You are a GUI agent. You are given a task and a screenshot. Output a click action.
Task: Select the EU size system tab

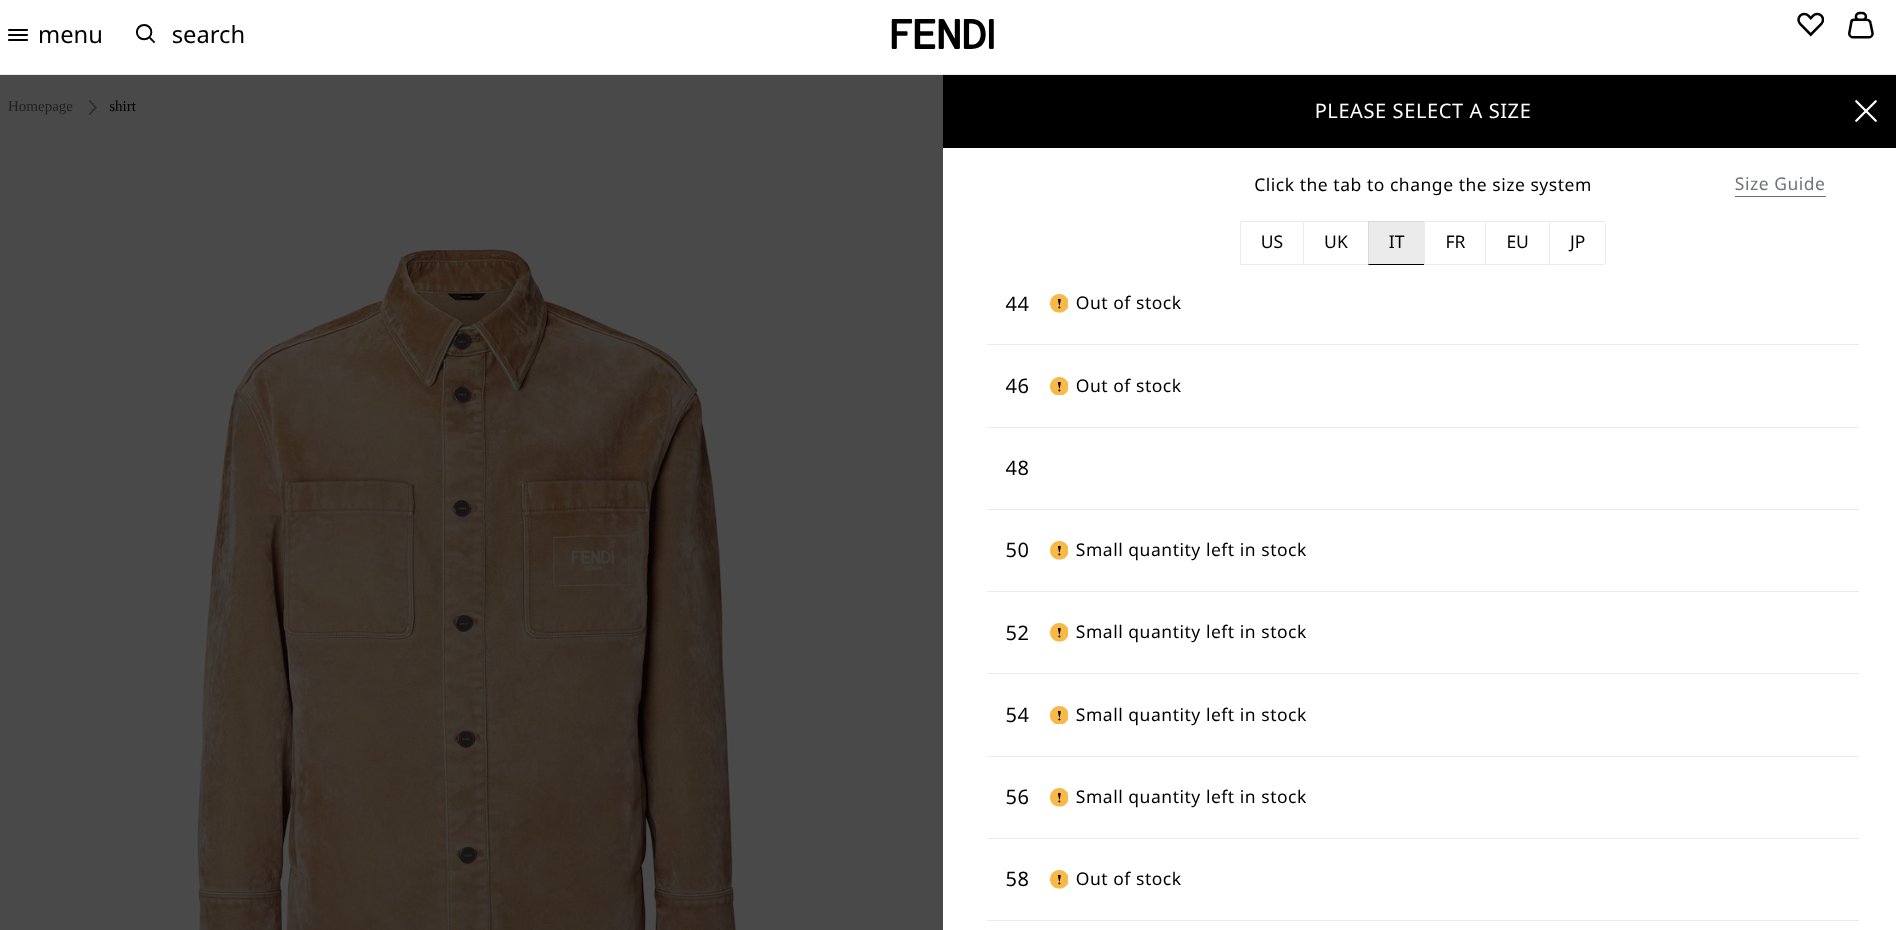tap(1517, 243)
